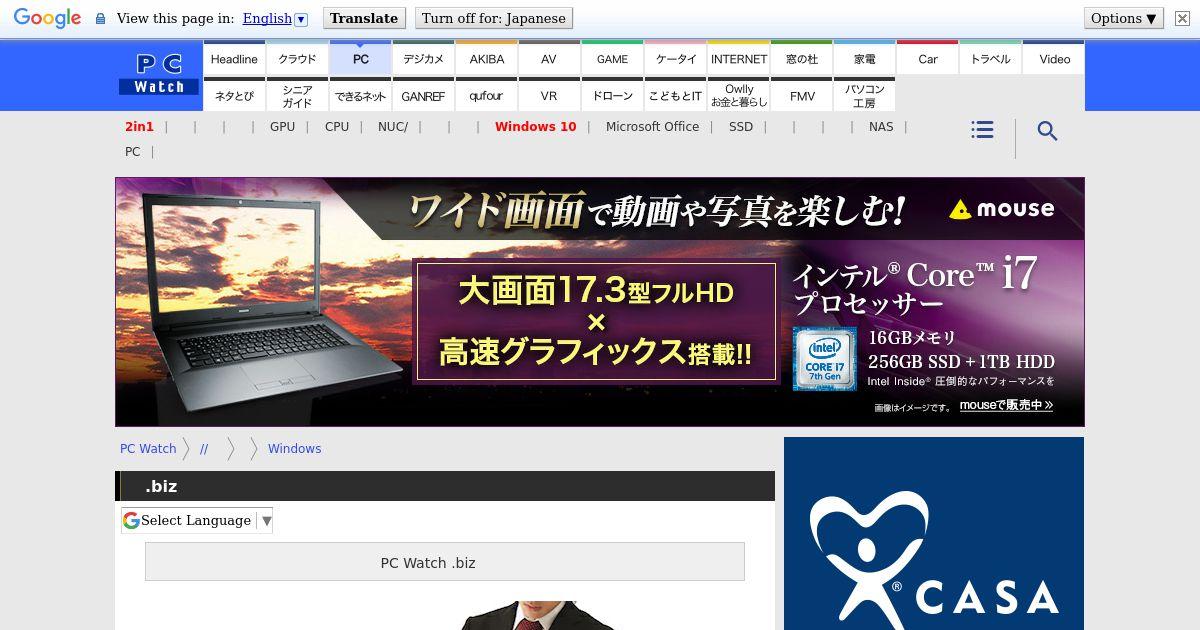Open the 家電 tab

(x=864, y=58)
